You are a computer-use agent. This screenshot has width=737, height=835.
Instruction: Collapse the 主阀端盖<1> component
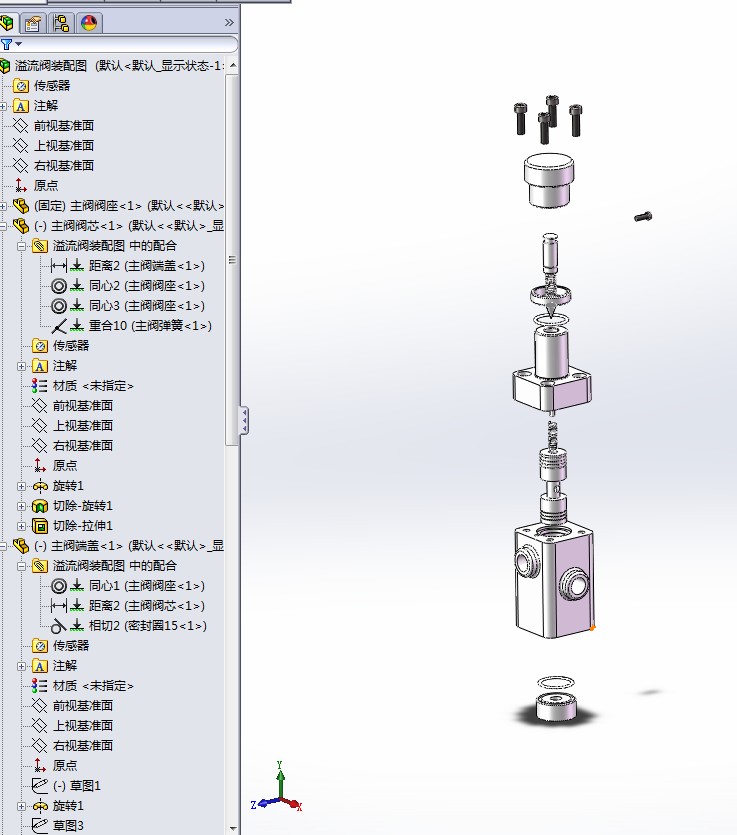3,546
